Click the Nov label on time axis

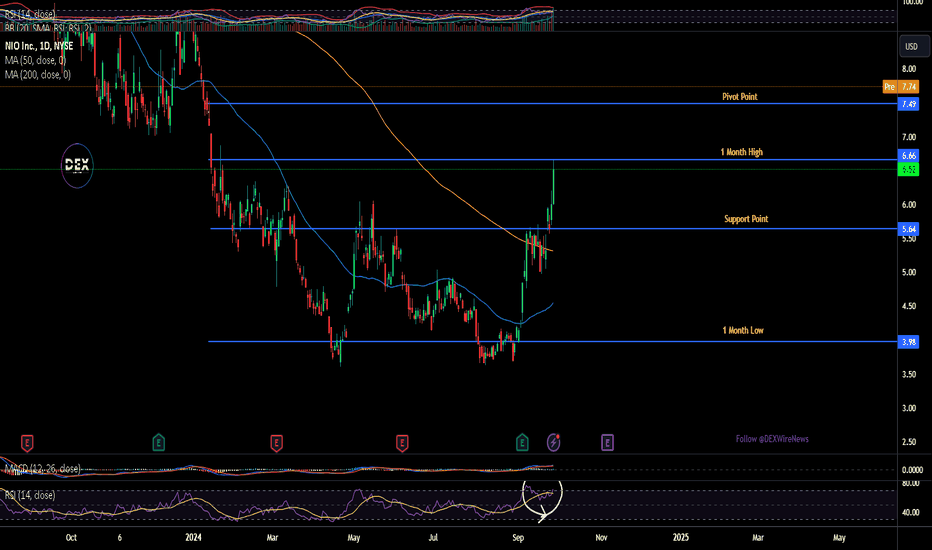pyautogui.click(x=602, y=538)
